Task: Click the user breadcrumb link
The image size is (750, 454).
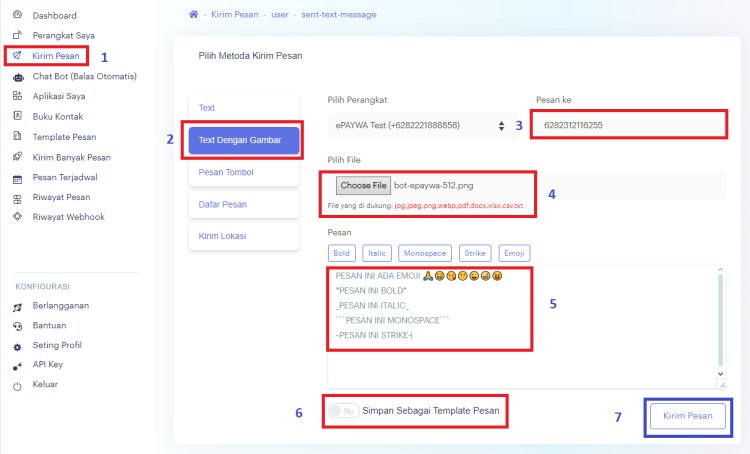Action: (x=280, y=14)
